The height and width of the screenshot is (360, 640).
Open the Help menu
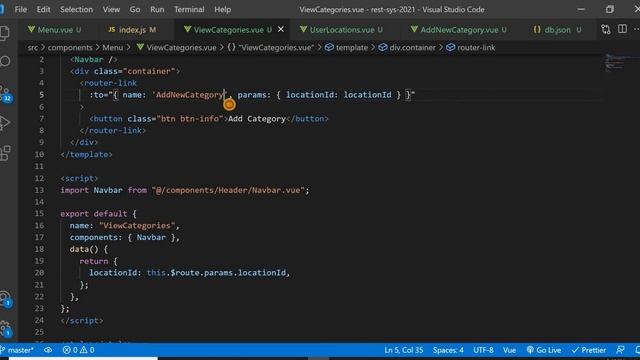[x=222, y=9]
